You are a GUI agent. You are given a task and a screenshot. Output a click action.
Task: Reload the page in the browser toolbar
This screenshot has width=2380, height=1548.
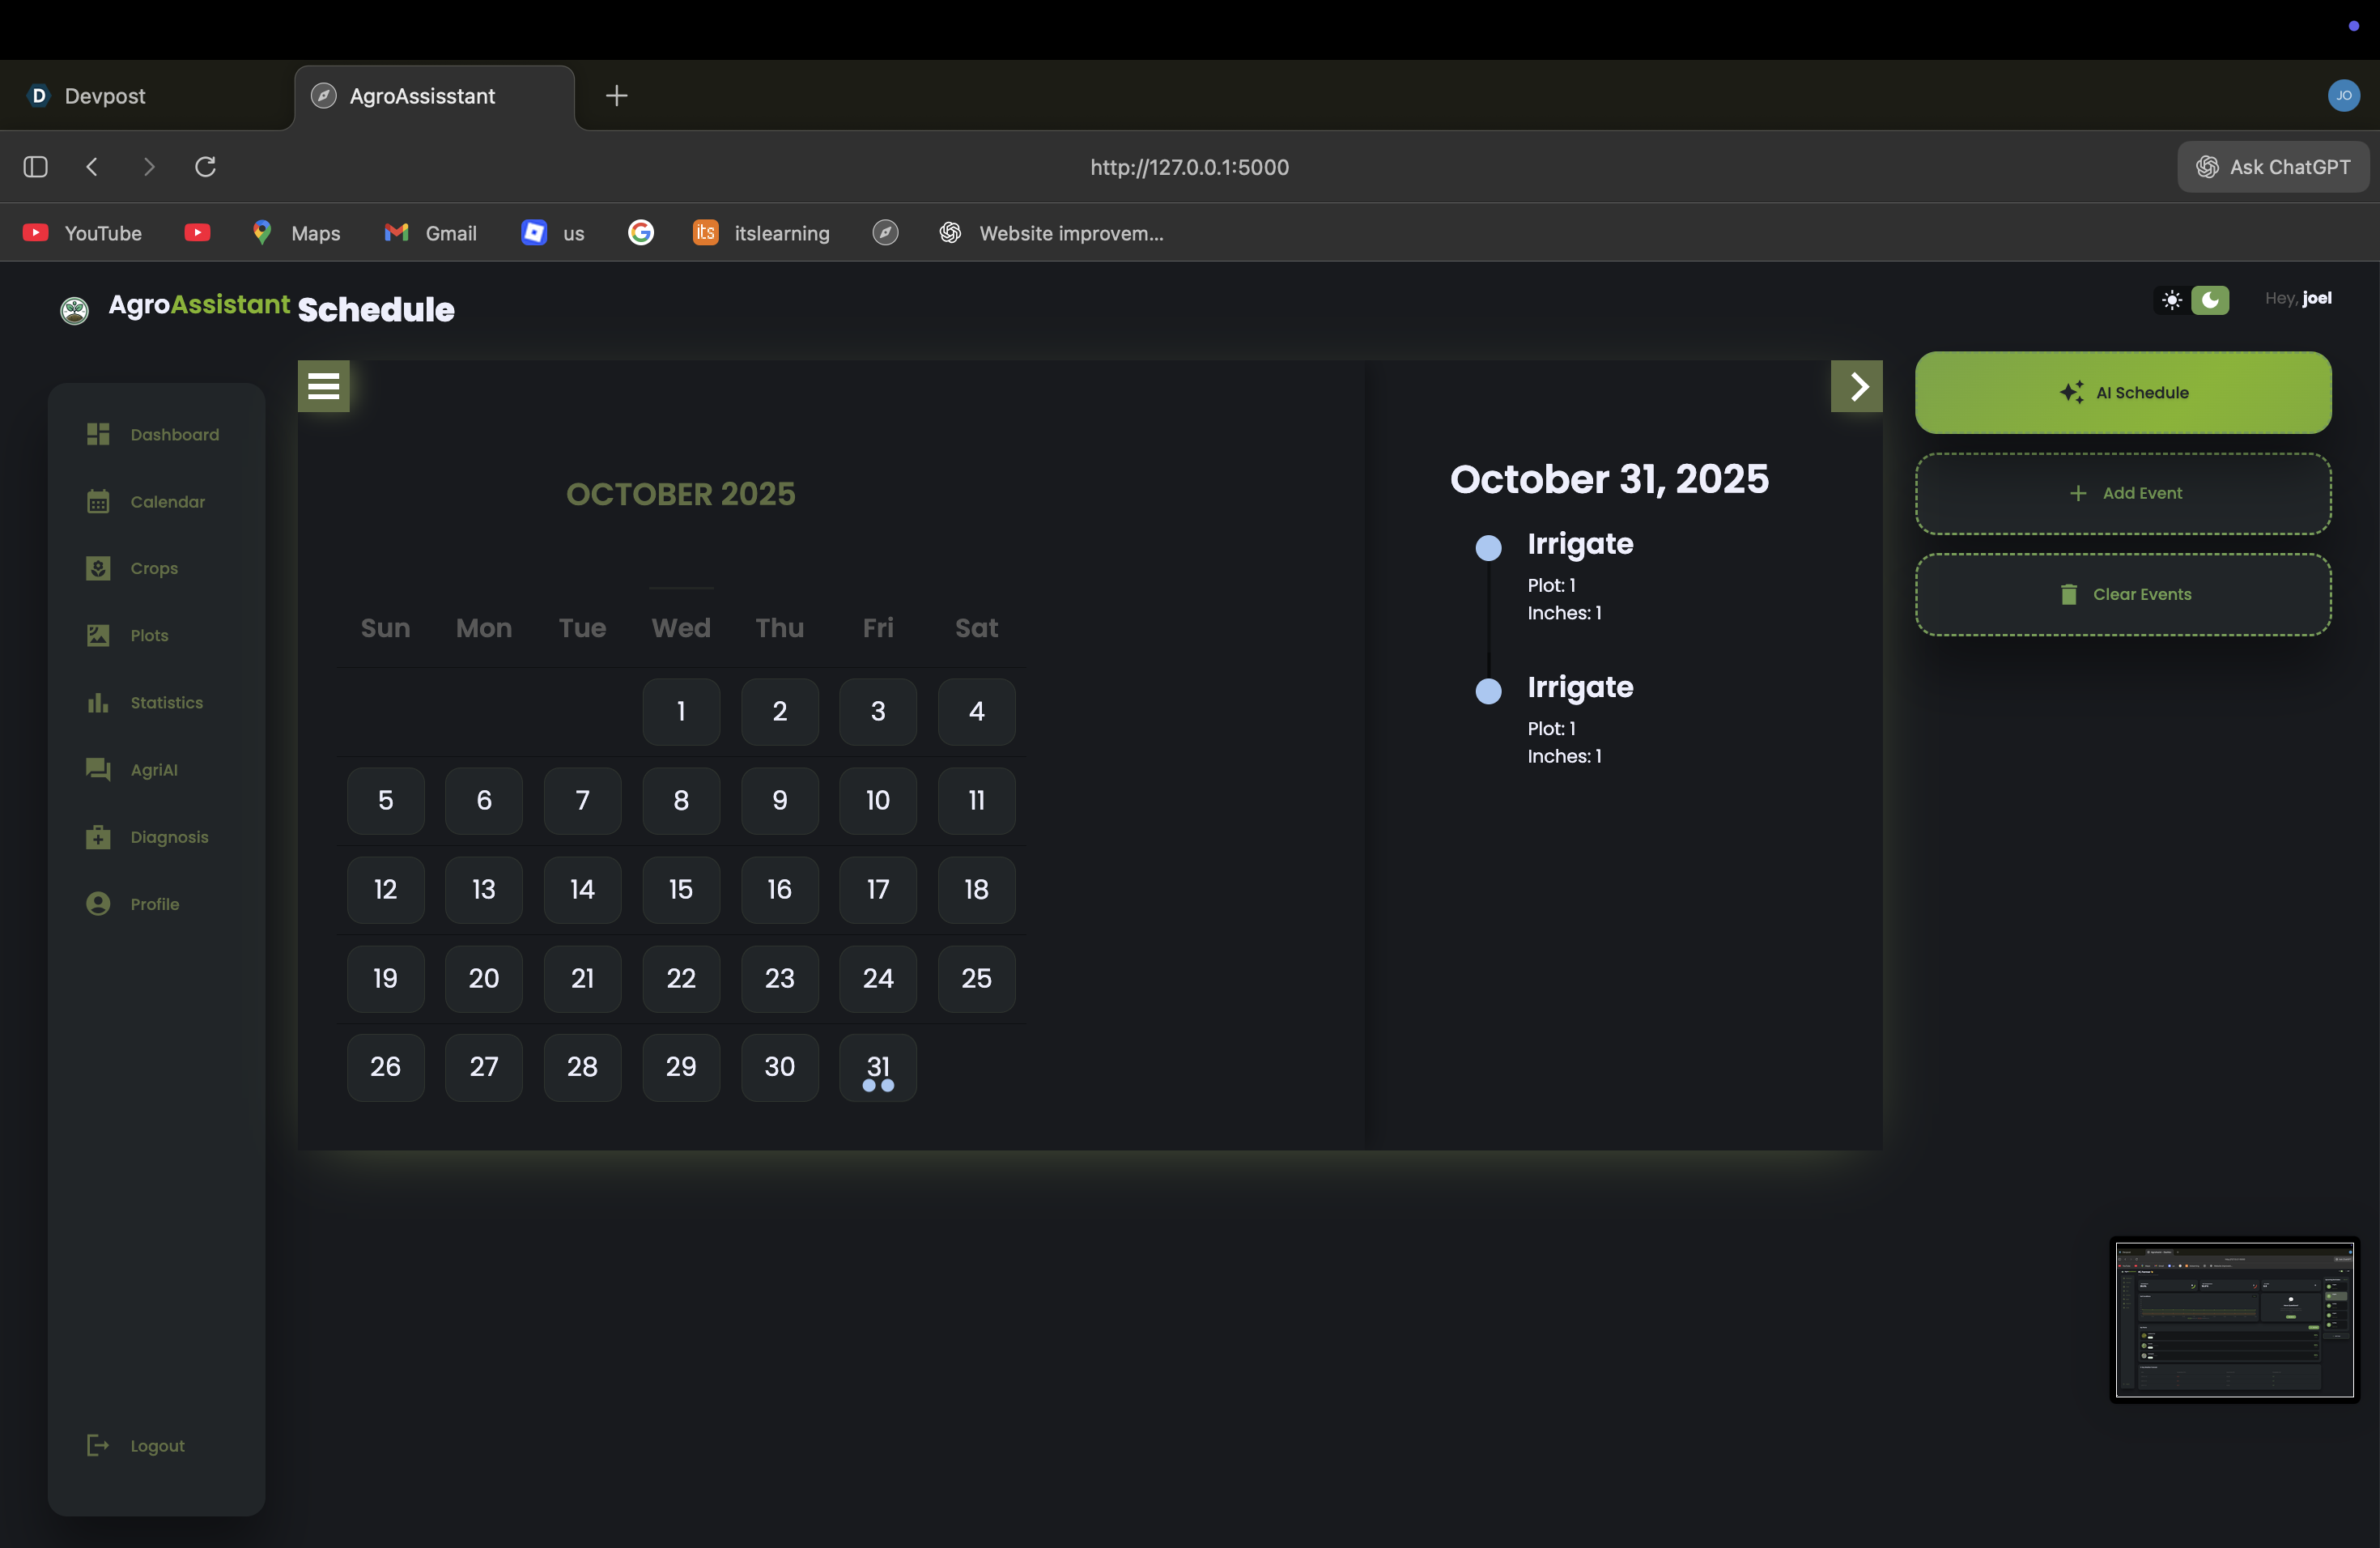205,167
